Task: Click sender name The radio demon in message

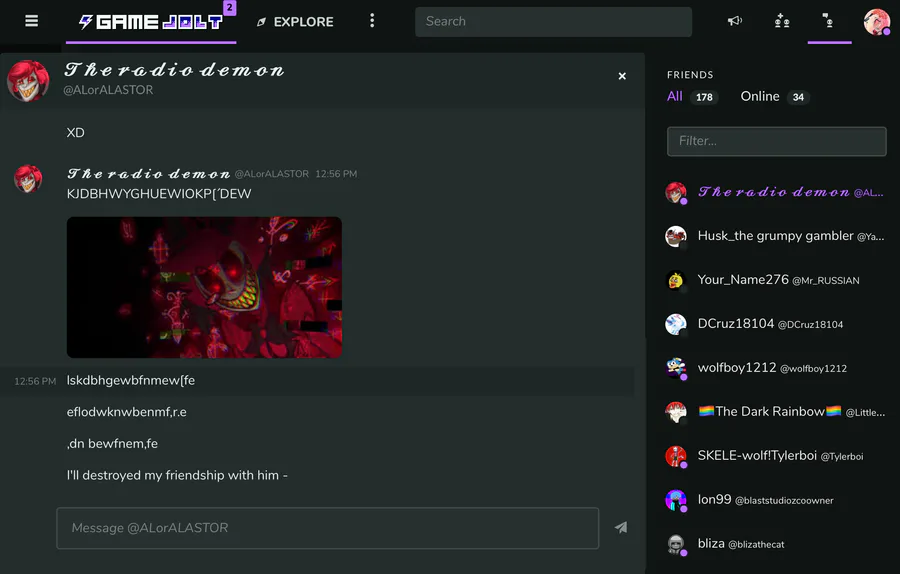Action: [x=149, y=173]
